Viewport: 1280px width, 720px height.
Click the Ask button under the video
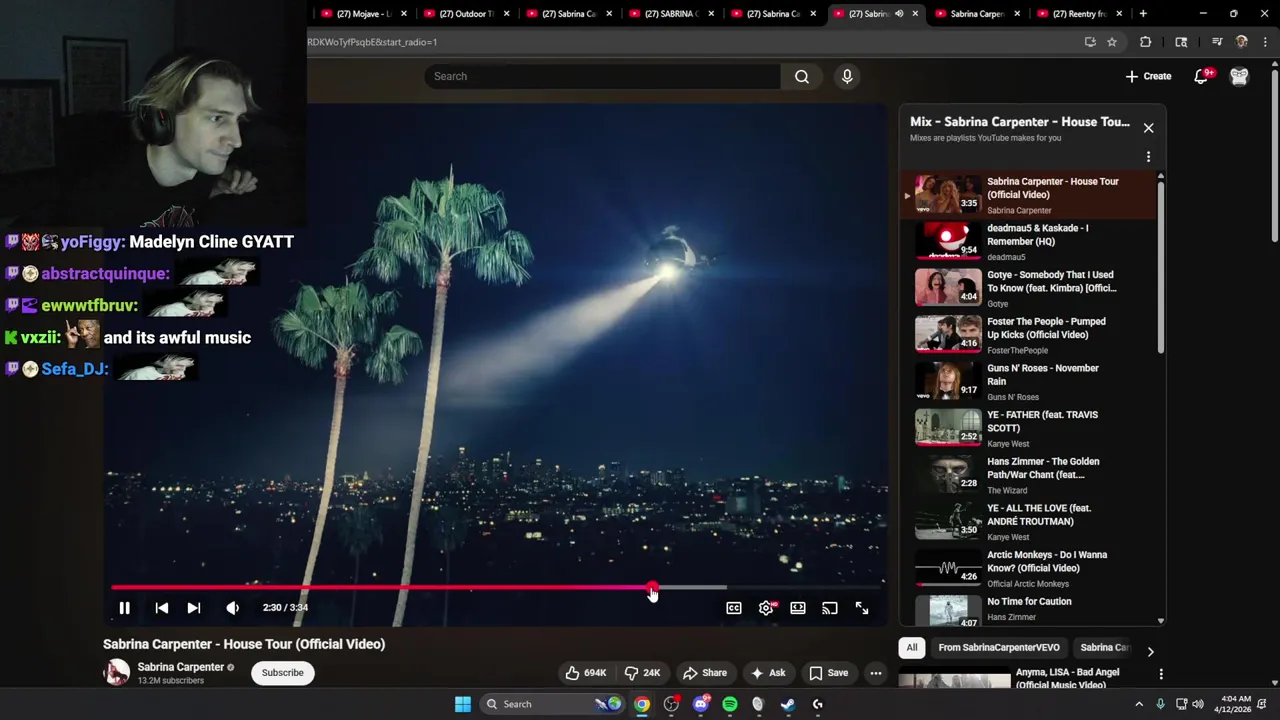(768, 673)
